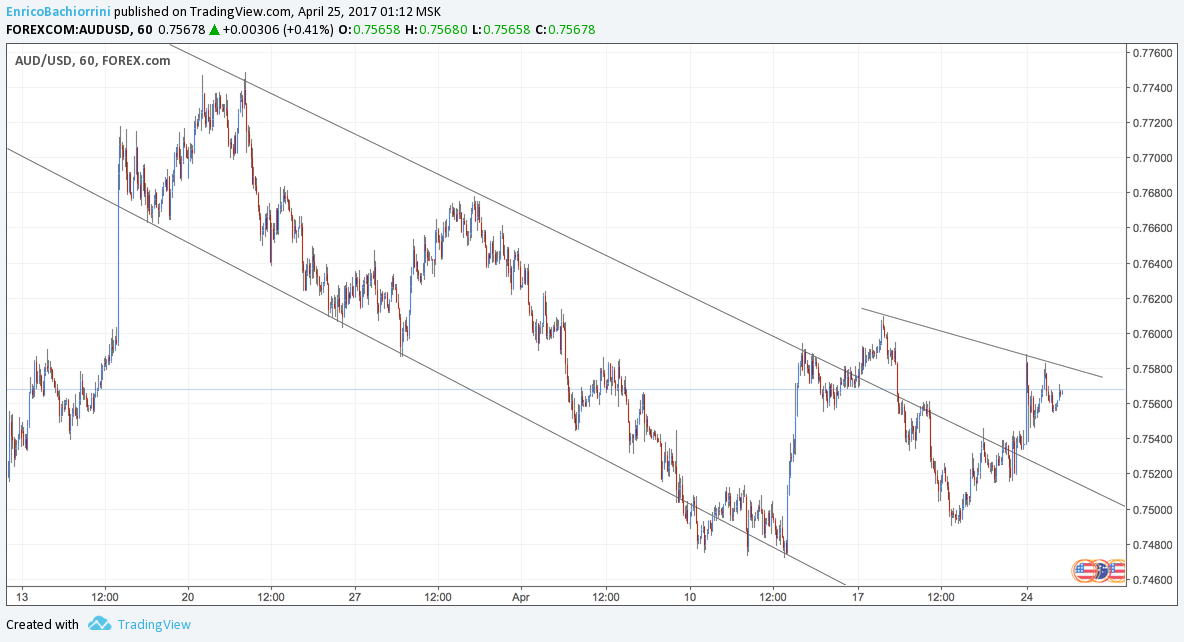Click the 0.76400 price axis label
1184x642 pixels.
coord(1152,264)
